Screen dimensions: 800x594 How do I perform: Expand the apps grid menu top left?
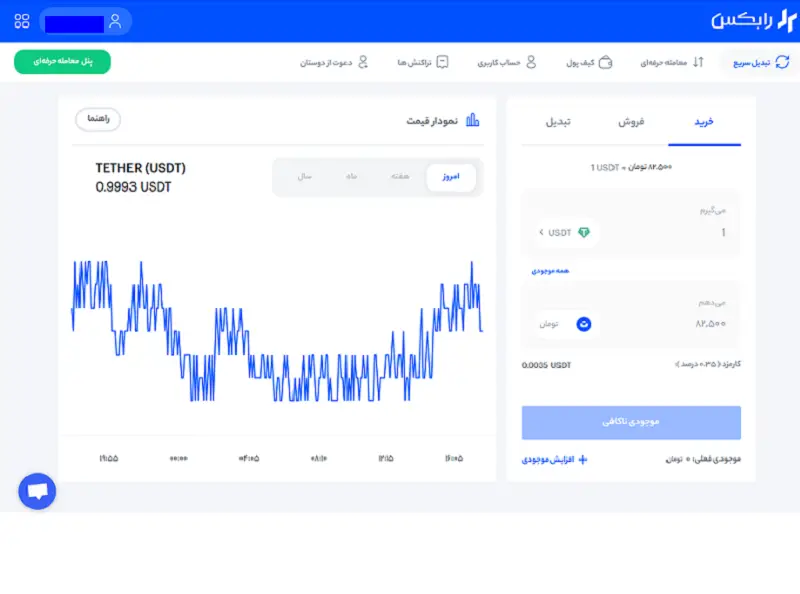point(22,20)
